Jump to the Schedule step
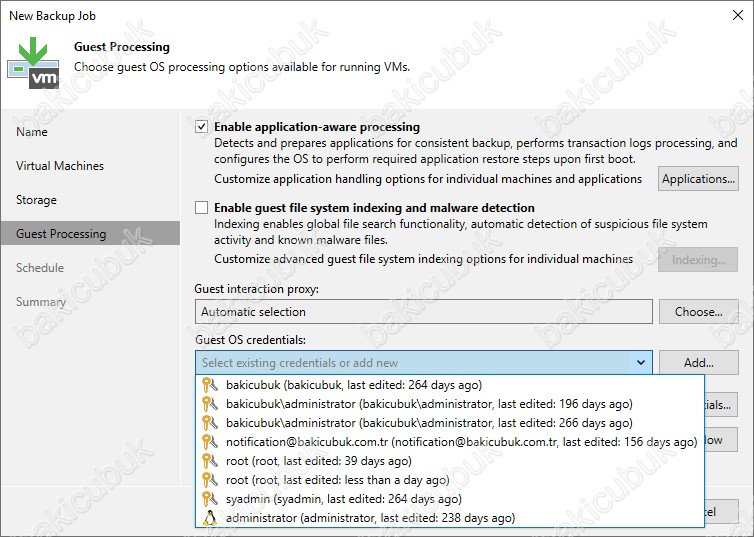Image resolution: width=754 pixels, height=537 pixels. point(40,268)
